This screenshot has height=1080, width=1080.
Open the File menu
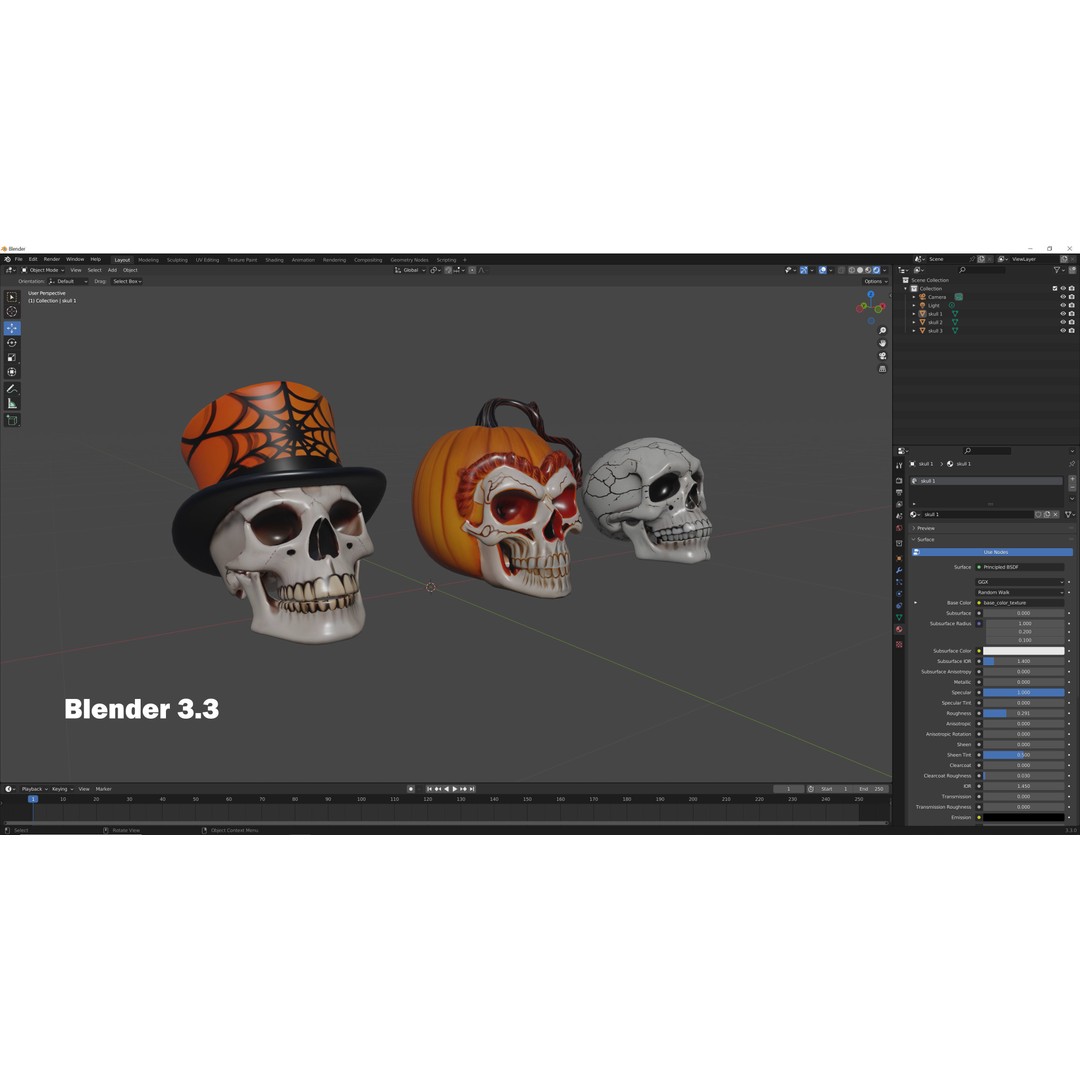tap(19, 260)
